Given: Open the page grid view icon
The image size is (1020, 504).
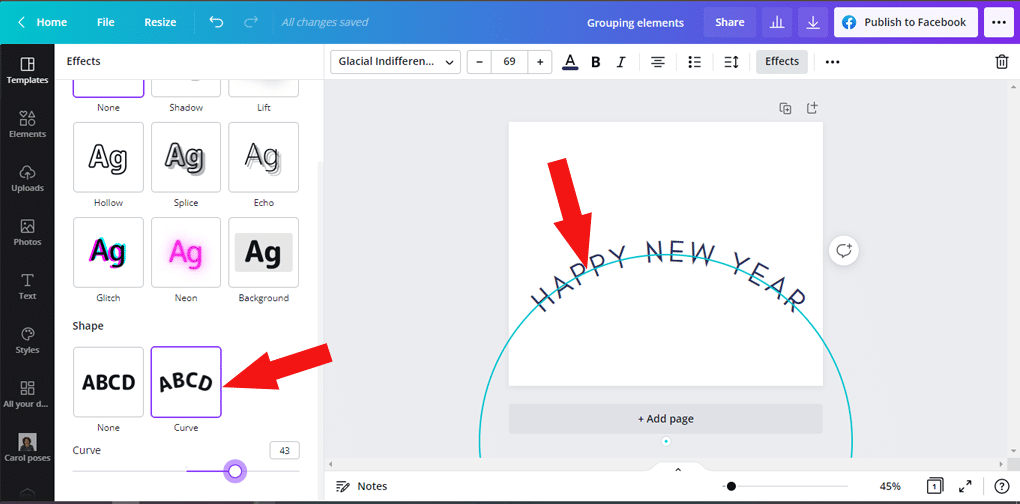Looking at the screenshot, I should pos(934,486).
